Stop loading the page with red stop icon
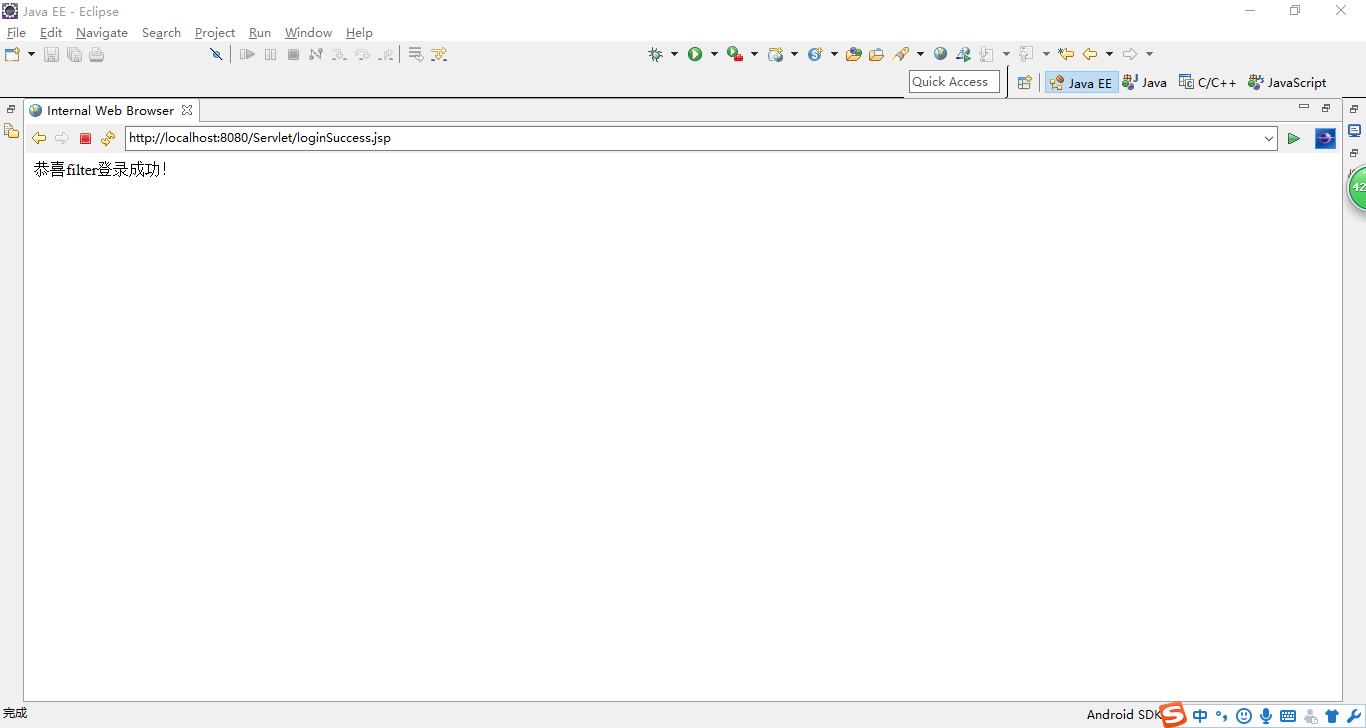1366x728 pixels. [86, 138]
